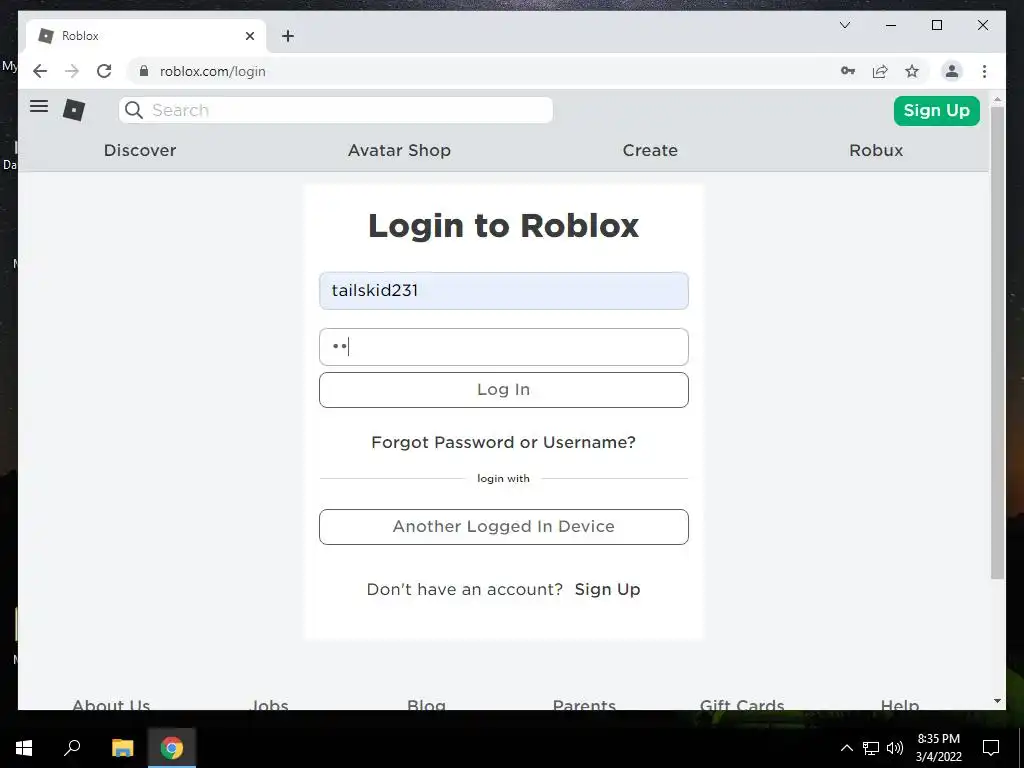Share this page icon
Viewport: 1024px width, 768px height.
click(x=880, y=71)
